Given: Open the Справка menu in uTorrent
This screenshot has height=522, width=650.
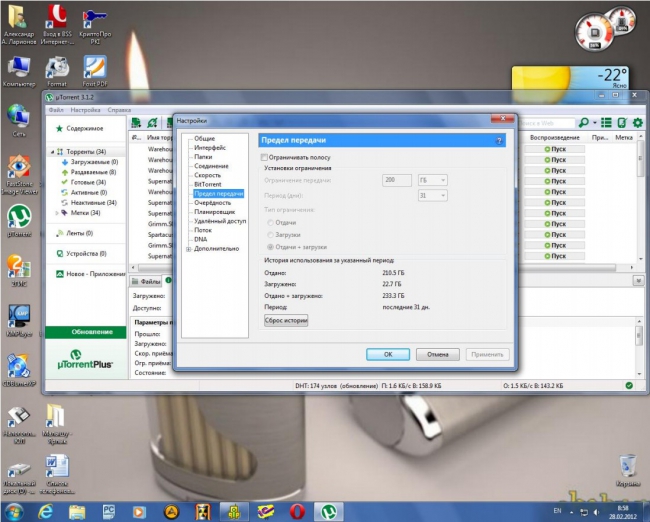Looking at the screenshot, I should (119, 110).
